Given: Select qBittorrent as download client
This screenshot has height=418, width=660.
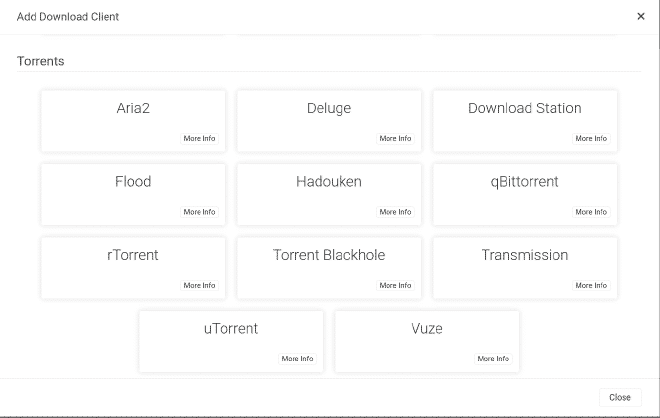Looking at the screenshot, I should coord(525,194).
